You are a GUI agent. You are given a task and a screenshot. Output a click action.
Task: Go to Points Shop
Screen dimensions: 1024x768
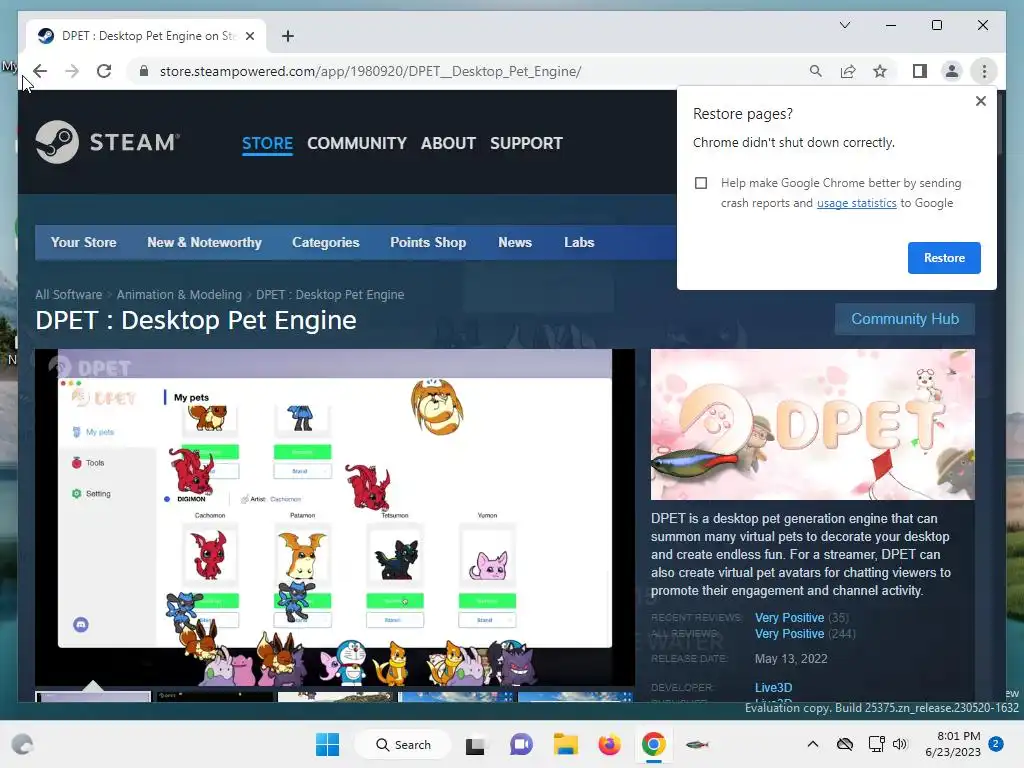(x=428, y=242)
